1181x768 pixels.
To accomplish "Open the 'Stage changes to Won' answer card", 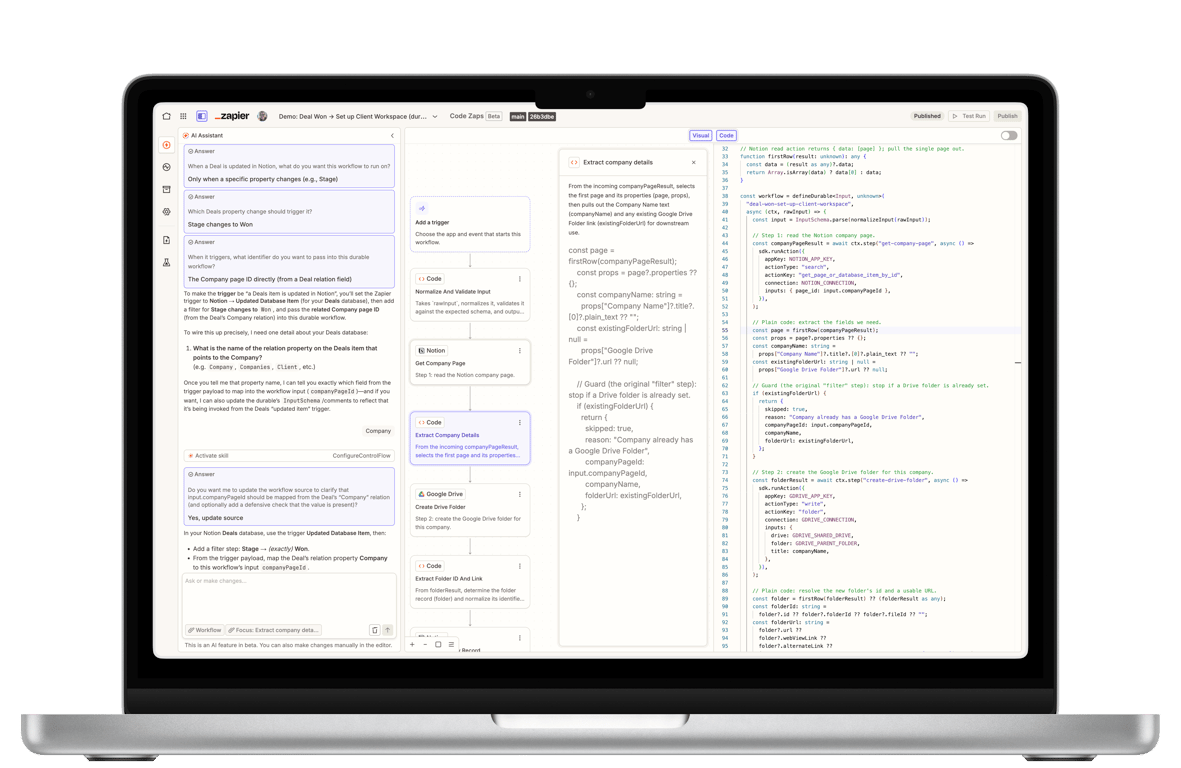I will (289, 211).
